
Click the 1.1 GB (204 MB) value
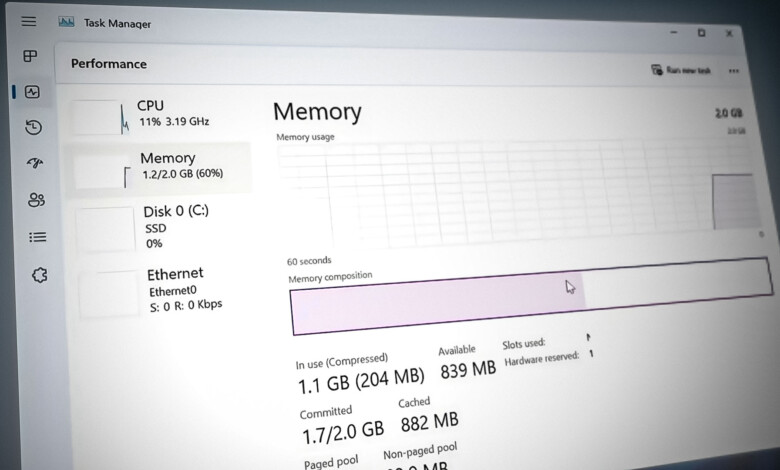point(361,380)
